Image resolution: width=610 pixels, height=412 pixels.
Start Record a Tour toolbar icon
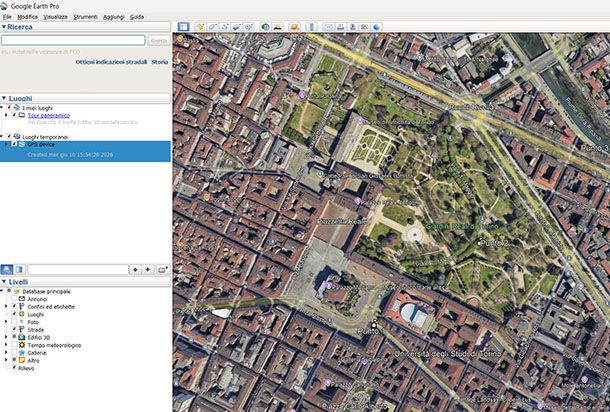(x=249, y=26)
